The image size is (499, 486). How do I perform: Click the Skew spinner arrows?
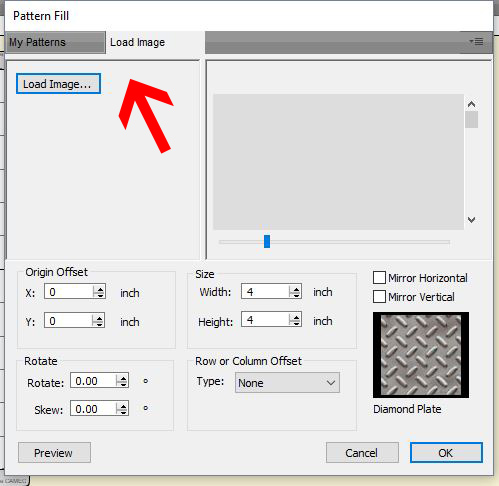(122, 409)
